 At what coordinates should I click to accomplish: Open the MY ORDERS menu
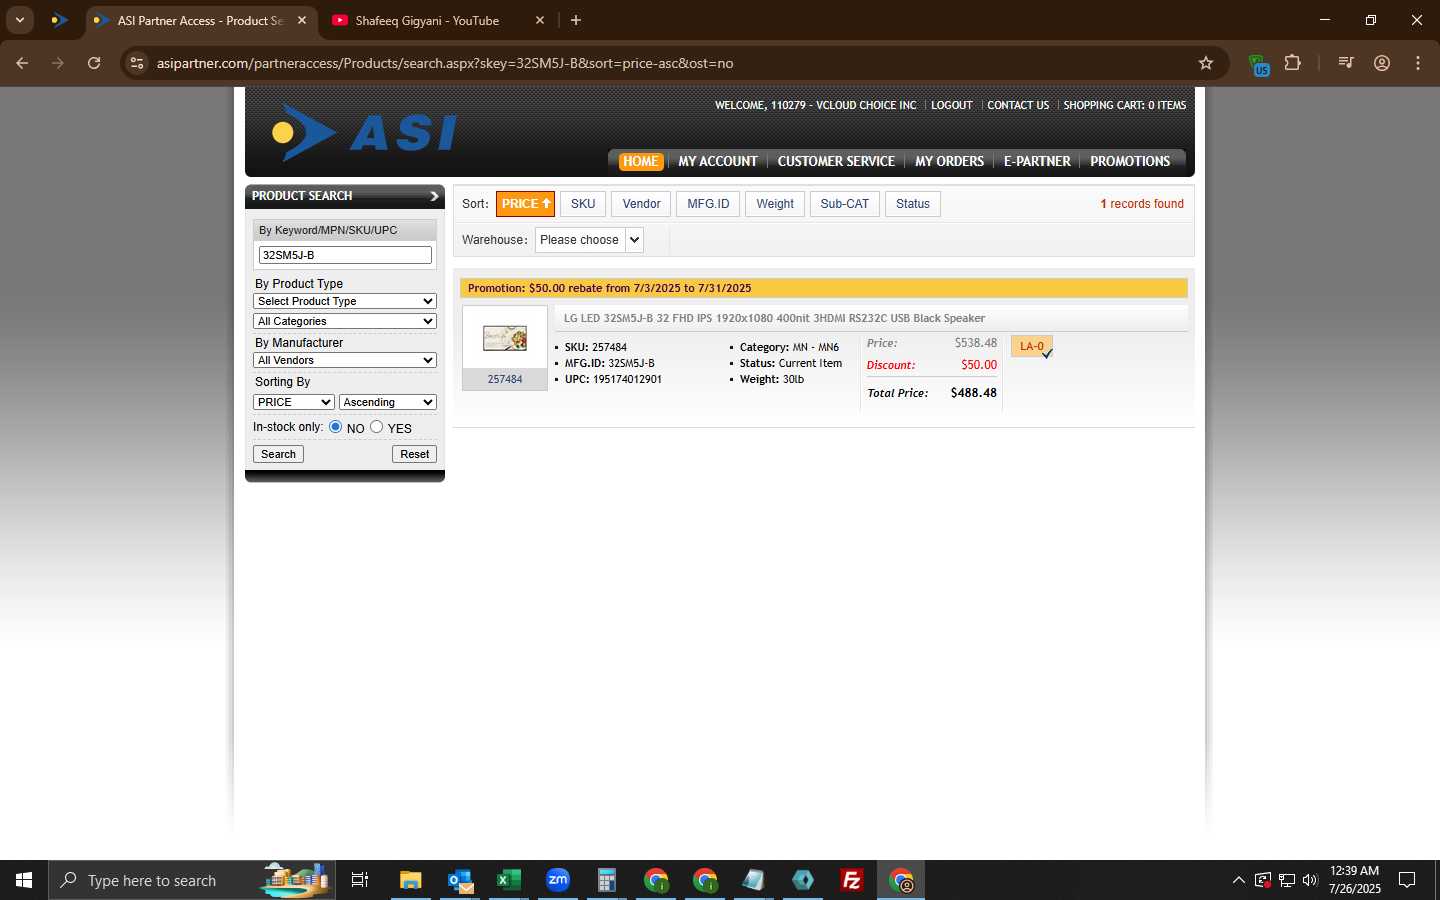[949, 161]
